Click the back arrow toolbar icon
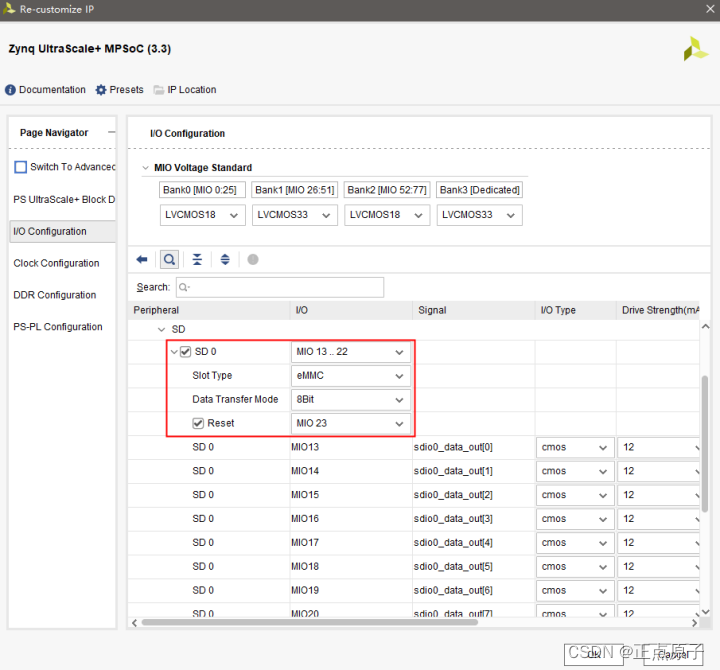Screen dimensions: 720x670 (142, 260)
